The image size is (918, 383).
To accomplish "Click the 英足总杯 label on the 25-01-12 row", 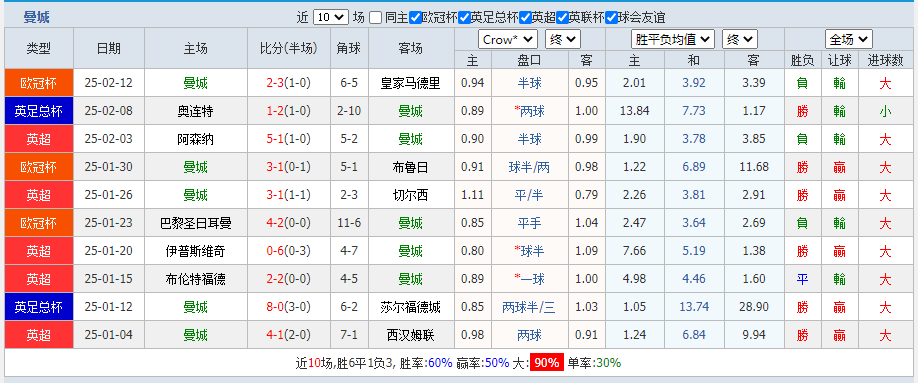I will (39, 307).
